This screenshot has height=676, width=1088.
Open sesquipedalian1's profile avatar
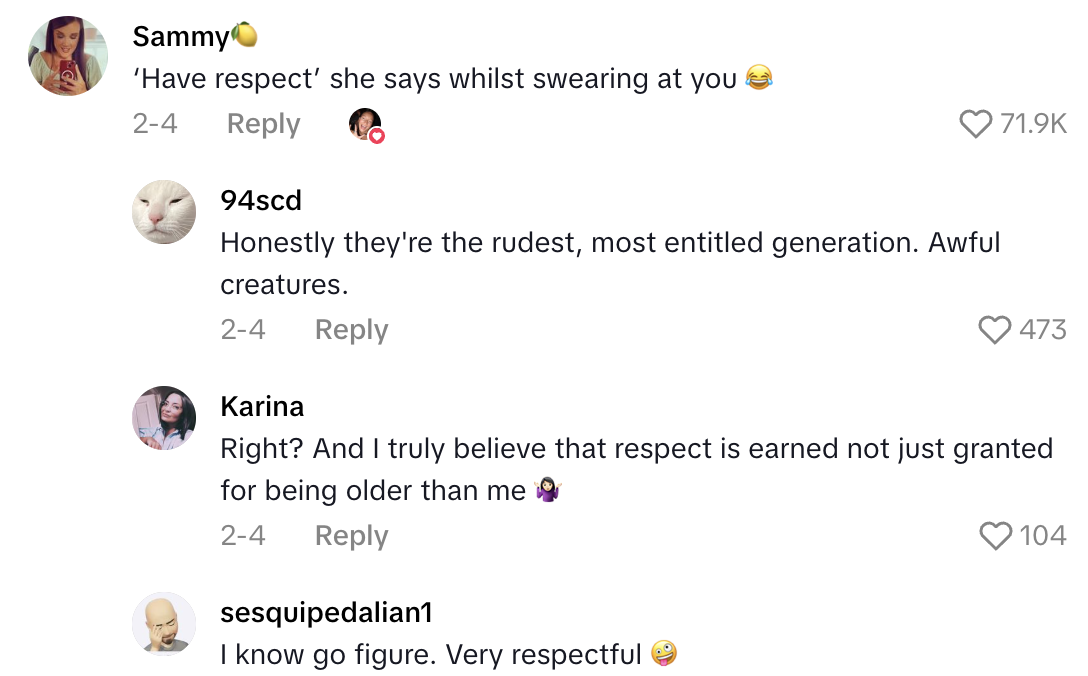tap(164, 624)
